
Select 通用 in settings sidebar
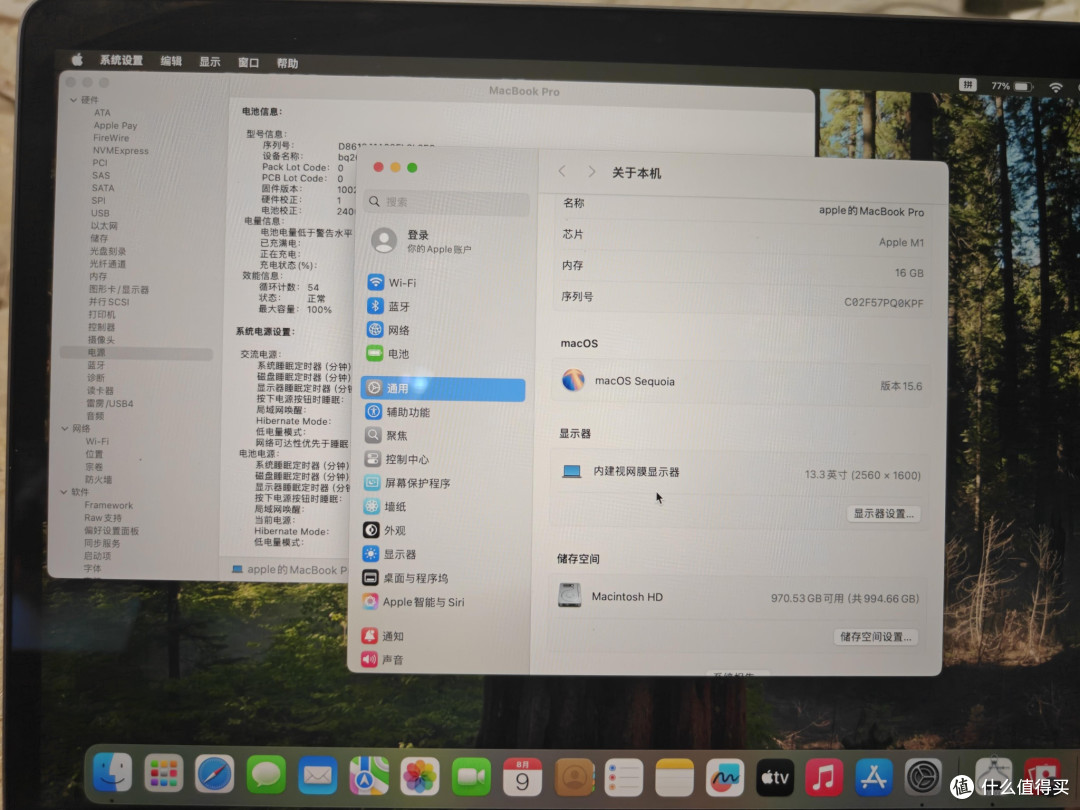pyautogui.click(x=442, y=388)
